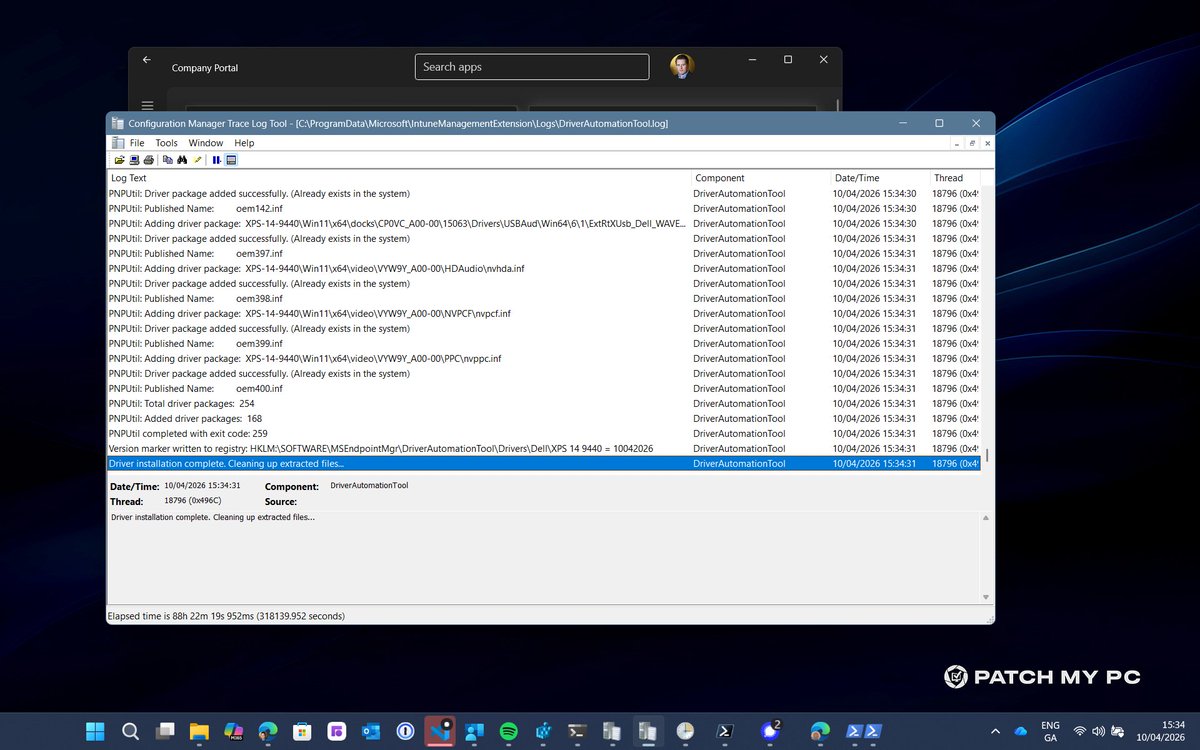Copy the selected log entry
The image size is (1200, 750).
pos(169,159)
